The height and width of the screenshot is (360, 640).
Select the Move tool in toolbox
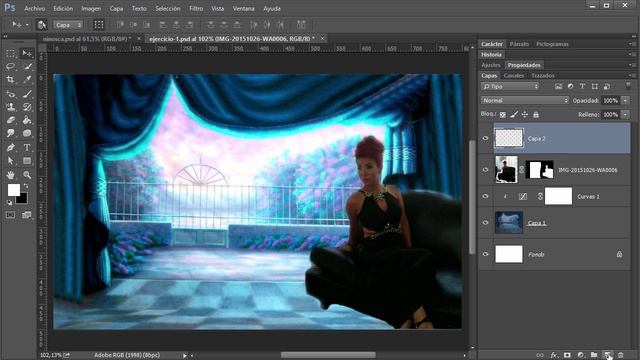click(27, 53)
